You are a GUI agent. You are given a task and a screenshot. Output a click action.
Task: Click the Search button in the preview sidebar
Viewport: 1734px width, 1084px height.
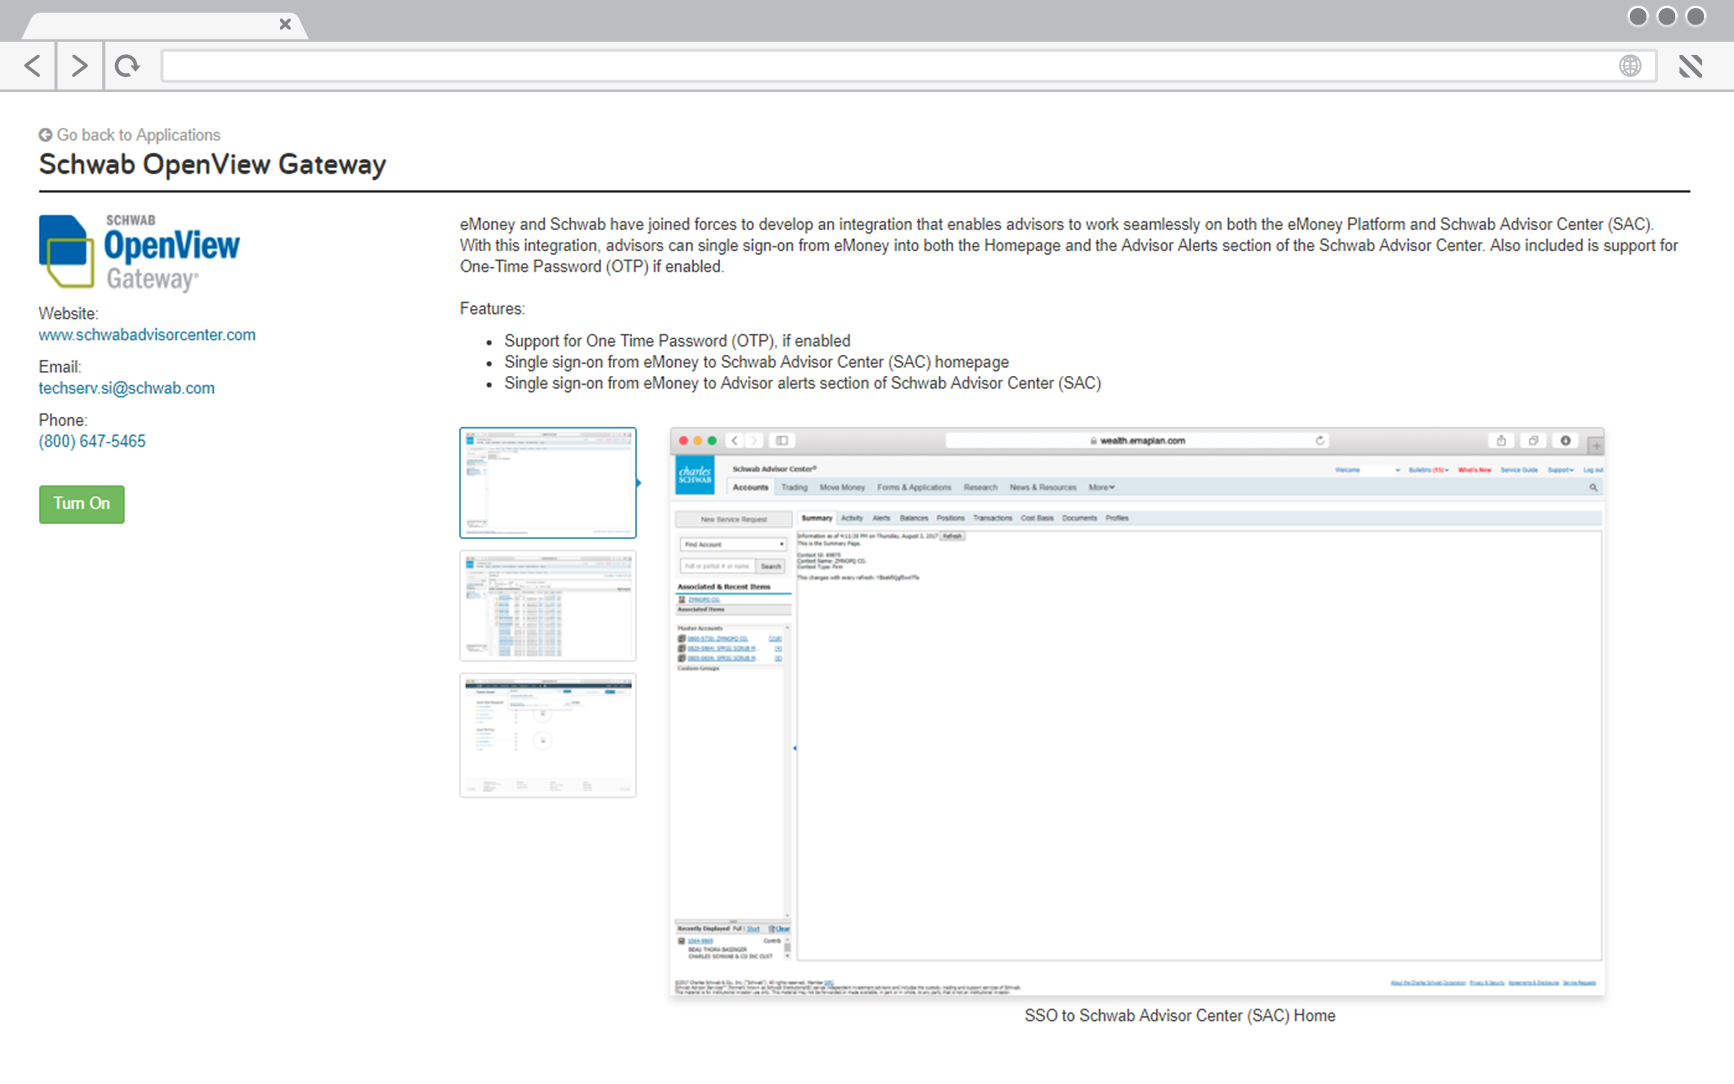click(771, 566)
